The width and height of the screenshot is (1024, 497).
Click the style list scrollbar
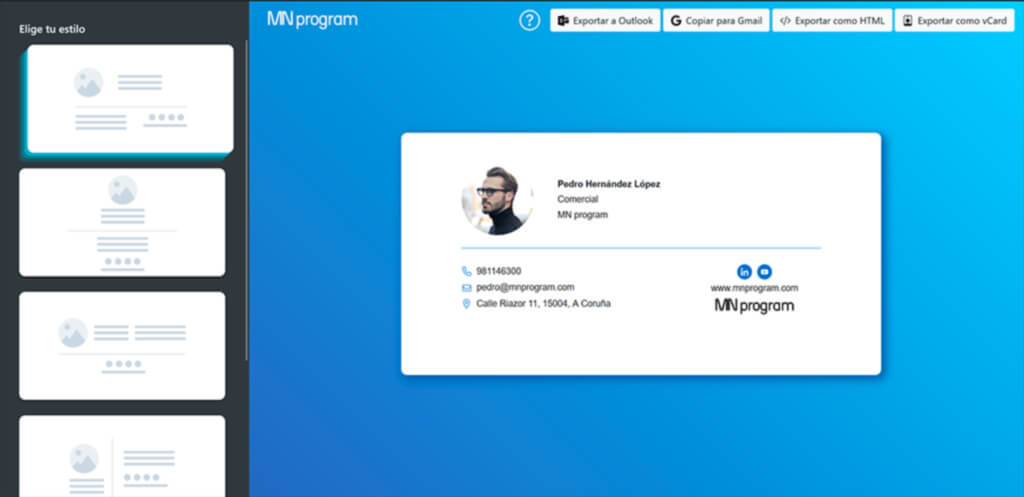point(246,200)
